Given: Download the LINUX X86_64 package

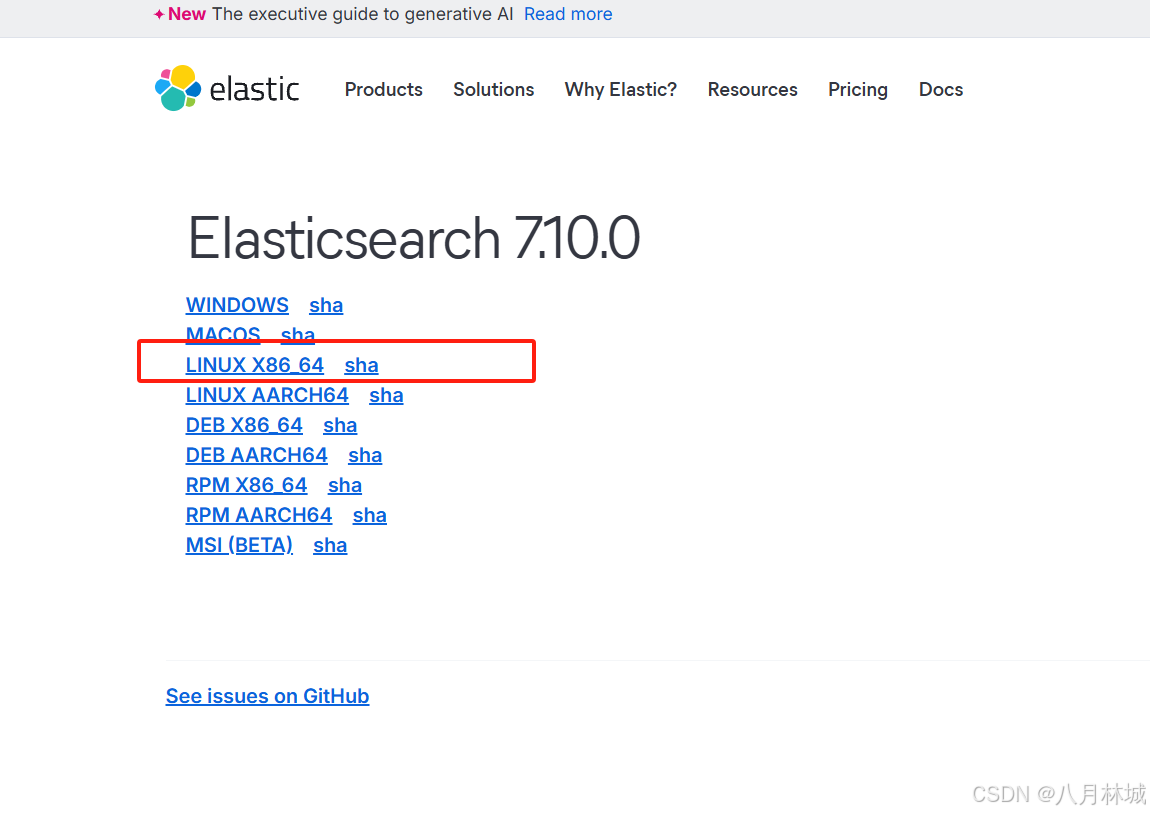Looking at the screenshot, I should (254, 365).
